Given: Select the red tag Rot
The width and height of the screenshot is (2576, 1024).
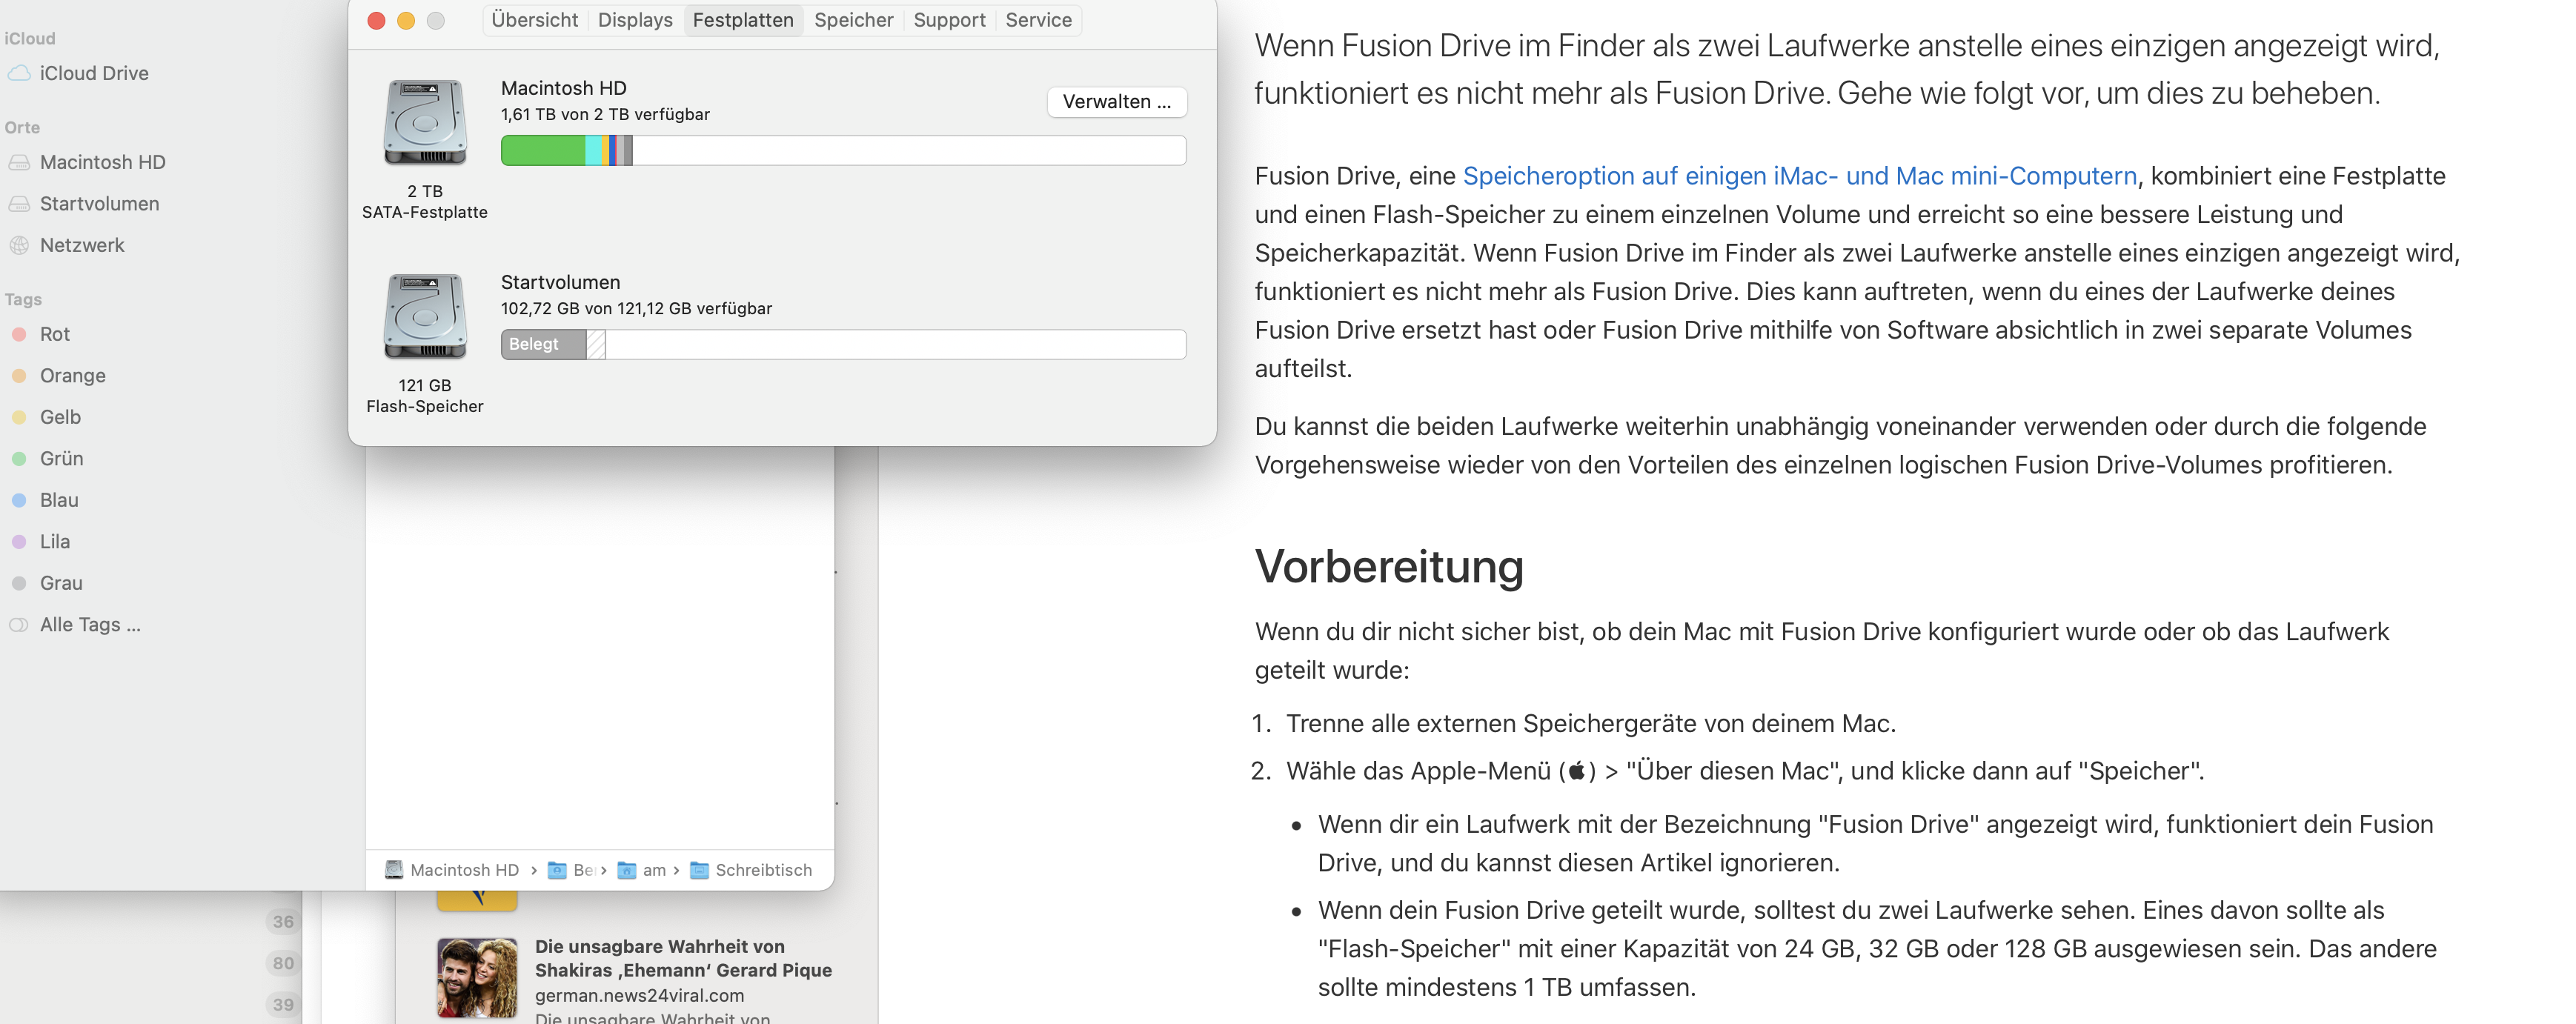Looking at the screenshot, I should [54, 334].
